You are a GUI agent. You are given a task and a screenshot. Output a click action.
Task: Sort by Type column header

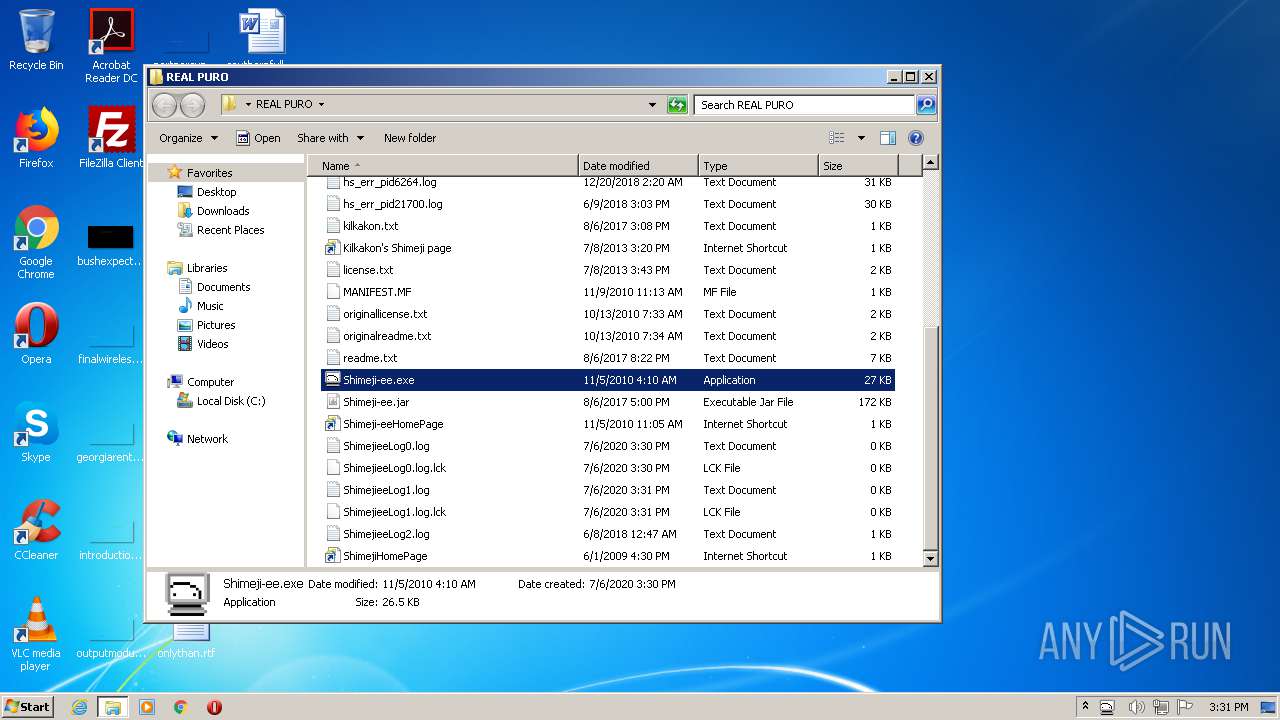758,166
